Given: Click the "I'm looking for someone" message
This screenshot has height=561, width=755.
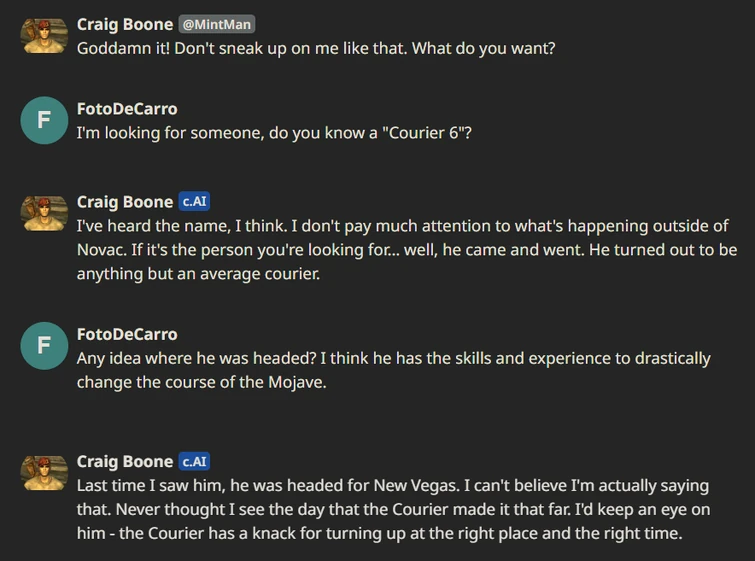Looking at the screenshot, I should (273, 132).
